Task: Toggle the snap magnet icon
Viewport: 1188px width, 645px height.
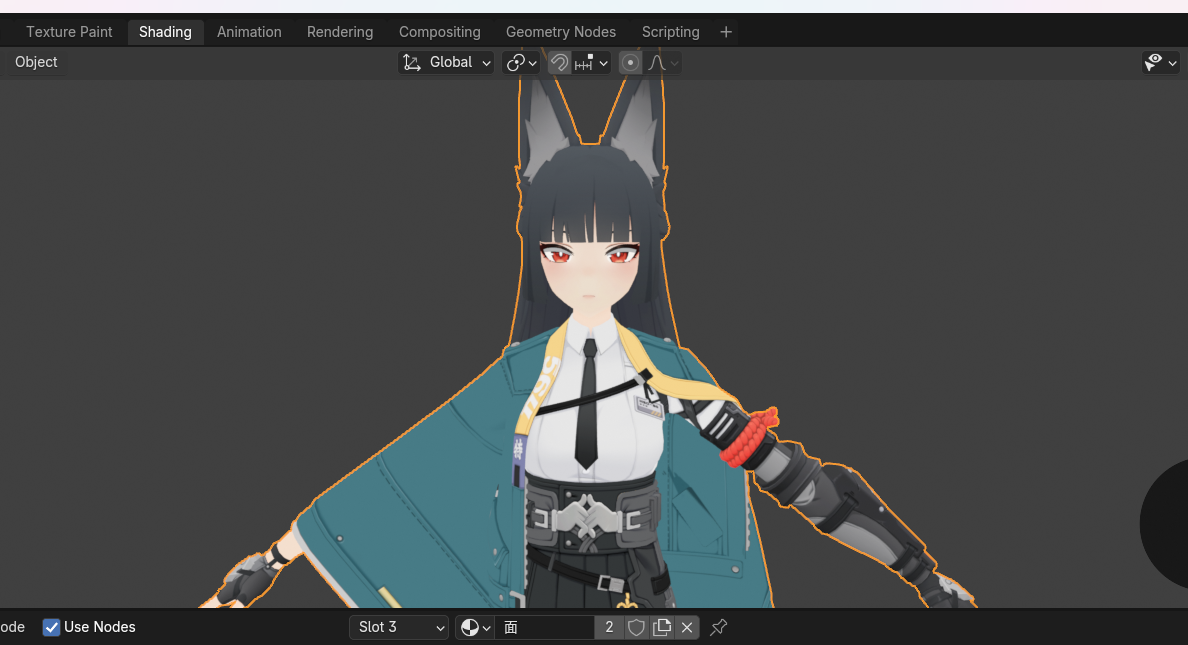Action: point(559,63)
